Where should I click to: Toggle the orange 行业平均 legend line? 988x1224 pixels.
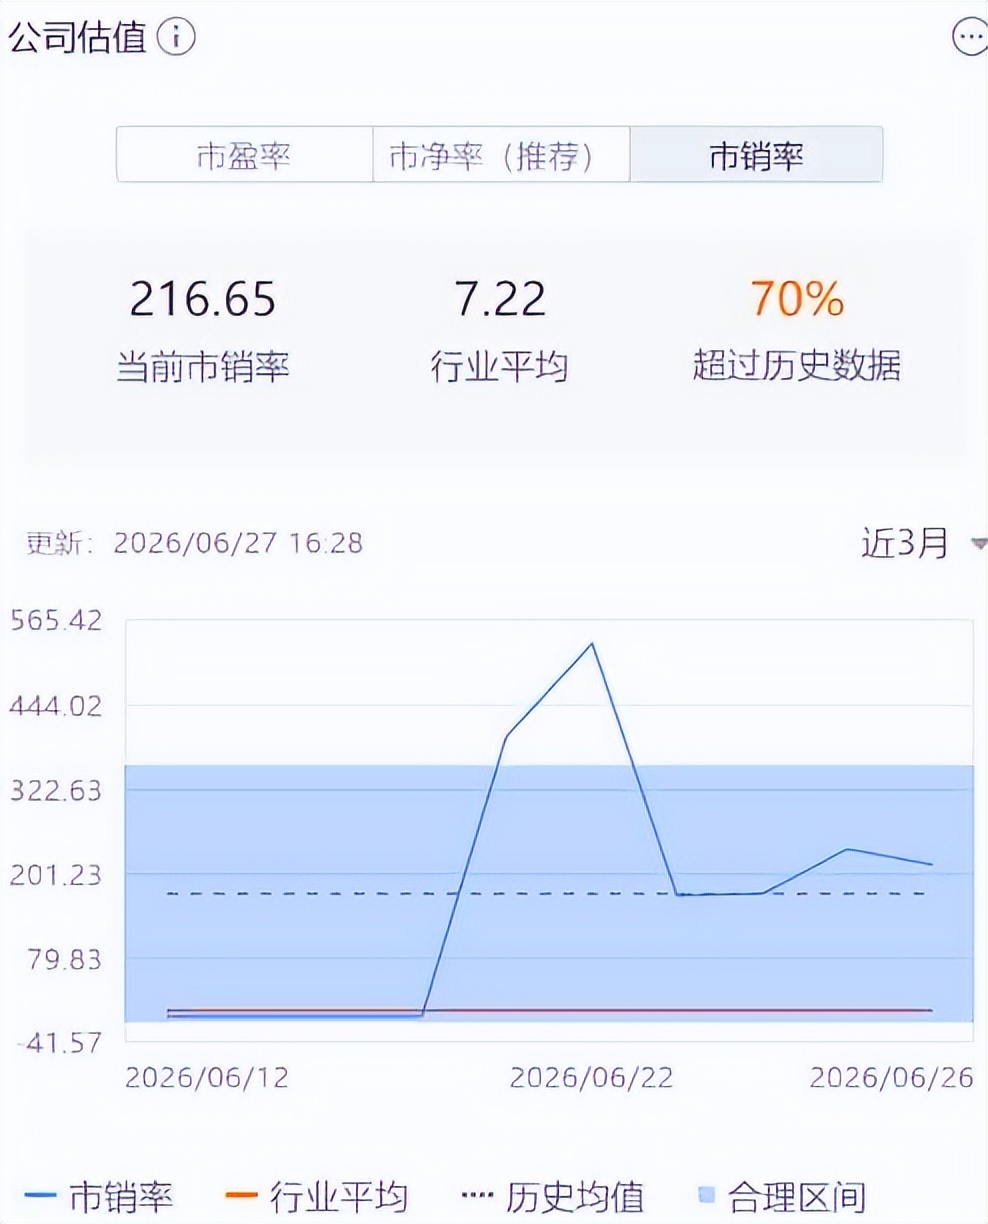tap(241, 1195)
